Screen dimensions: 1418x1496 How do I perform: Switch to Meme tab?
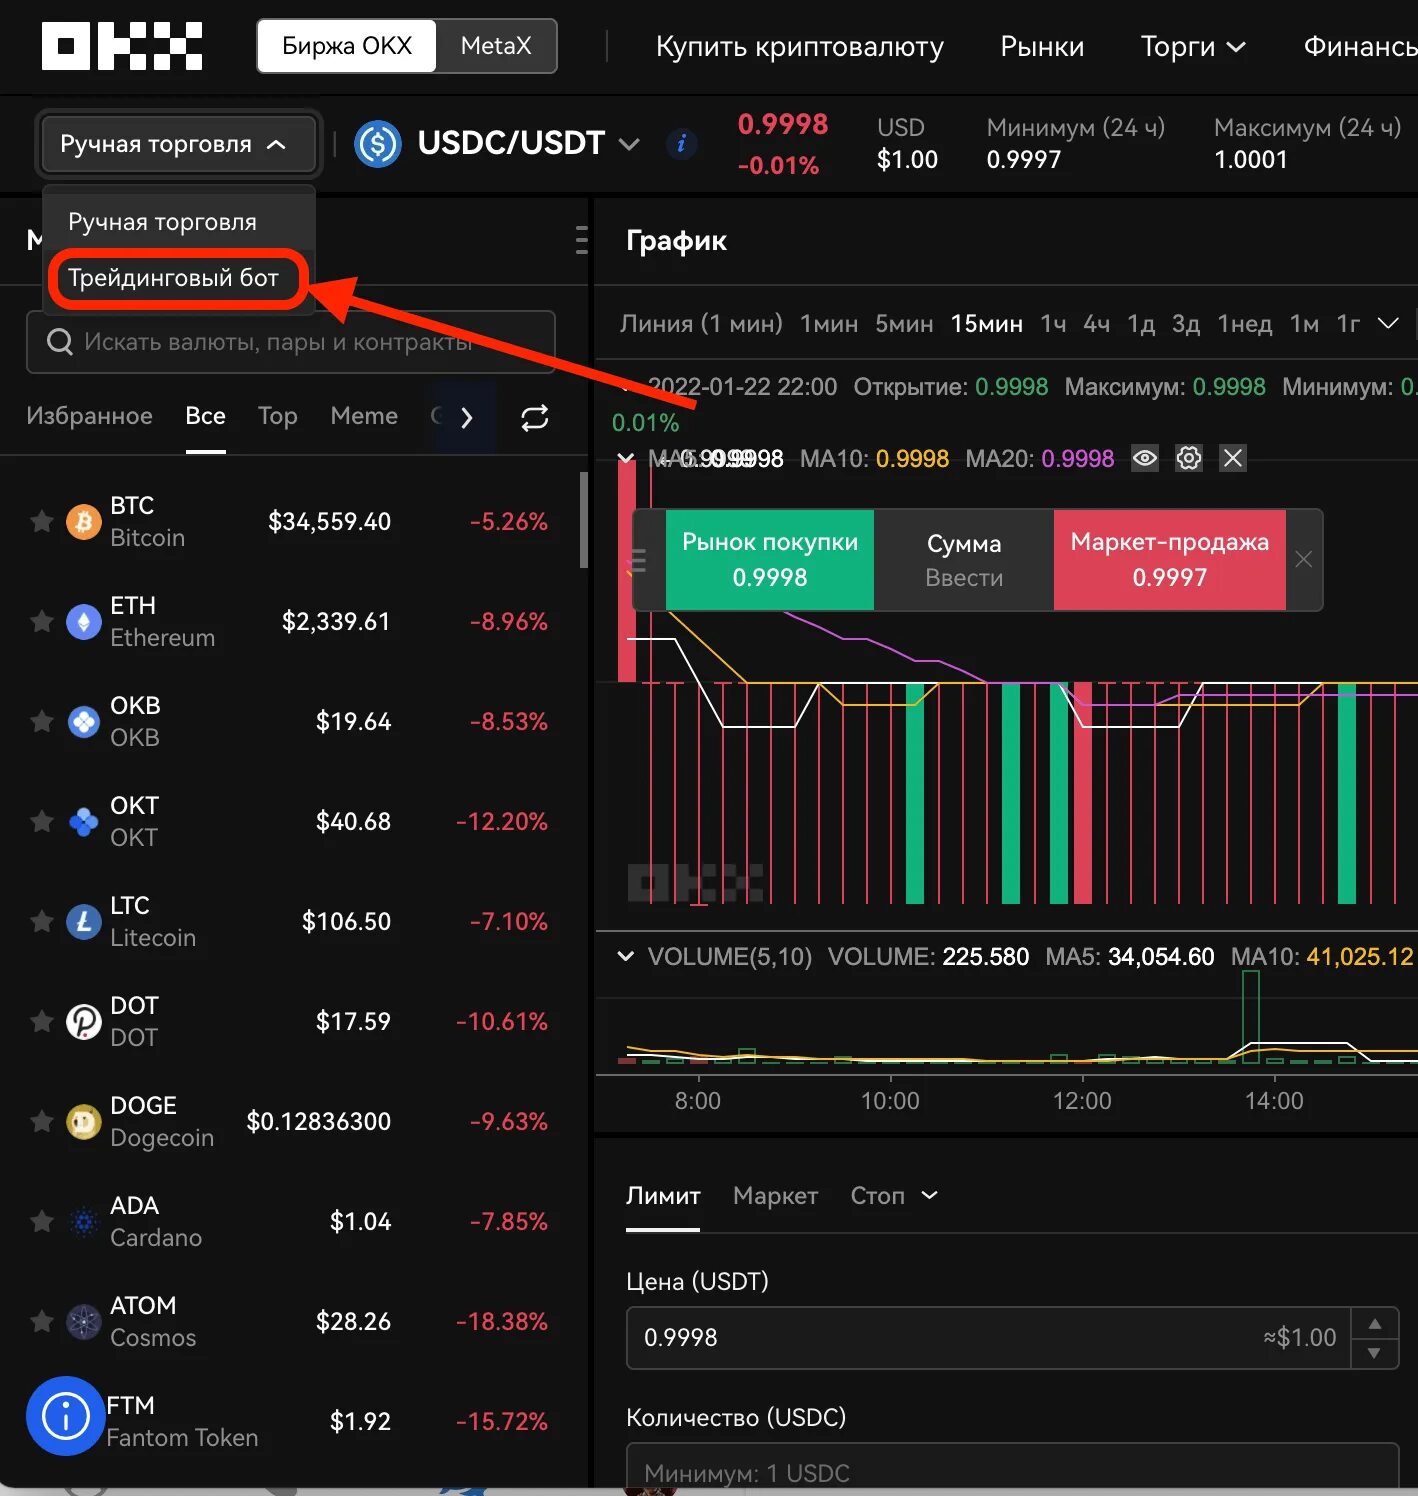click(364, 416)
